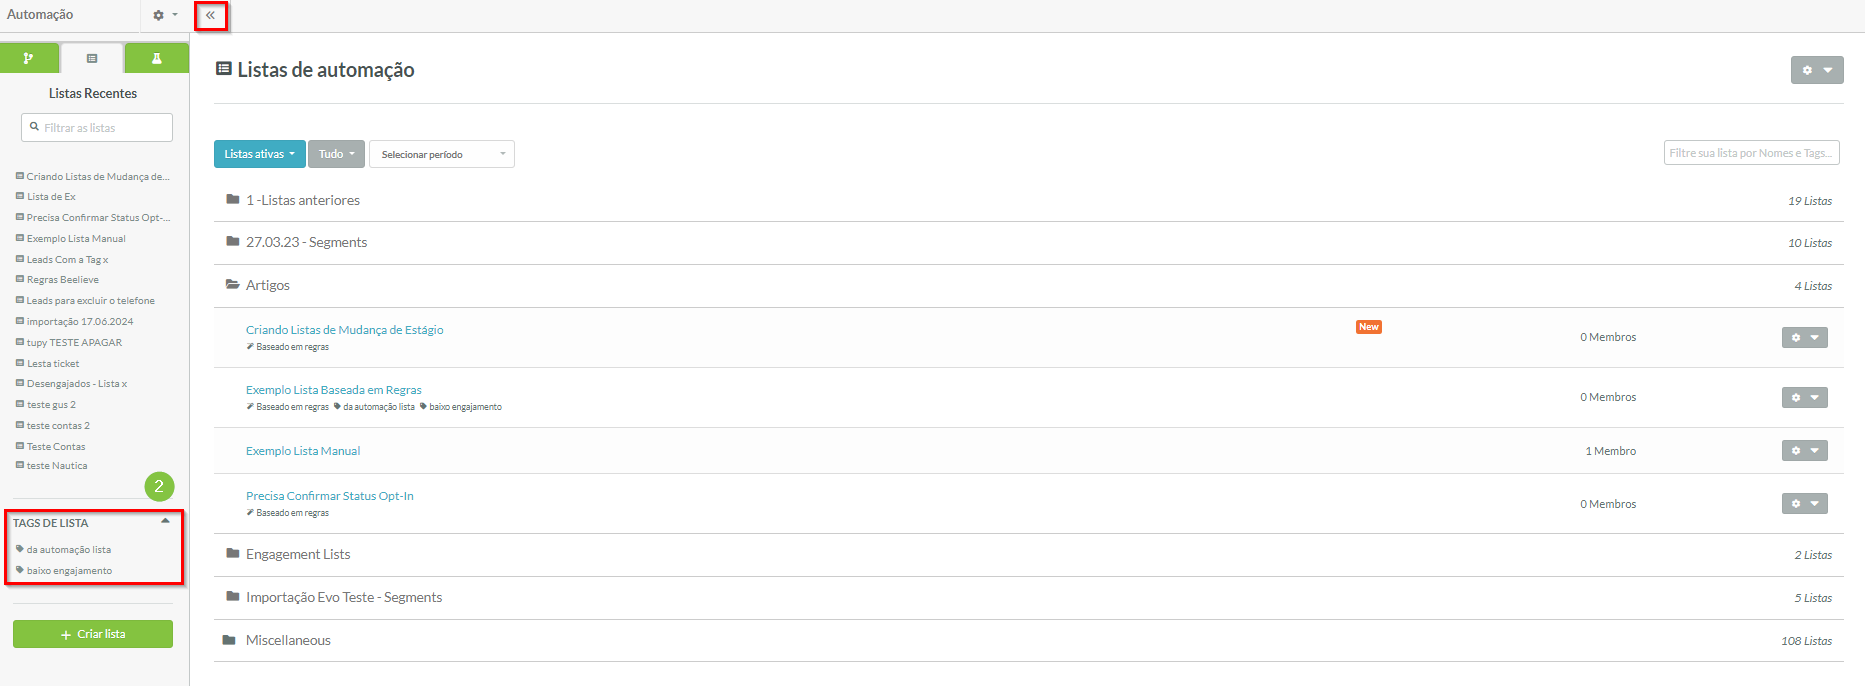Open the page-level gear menu at top right
Screen dimensions: 1865x686
1816,70
